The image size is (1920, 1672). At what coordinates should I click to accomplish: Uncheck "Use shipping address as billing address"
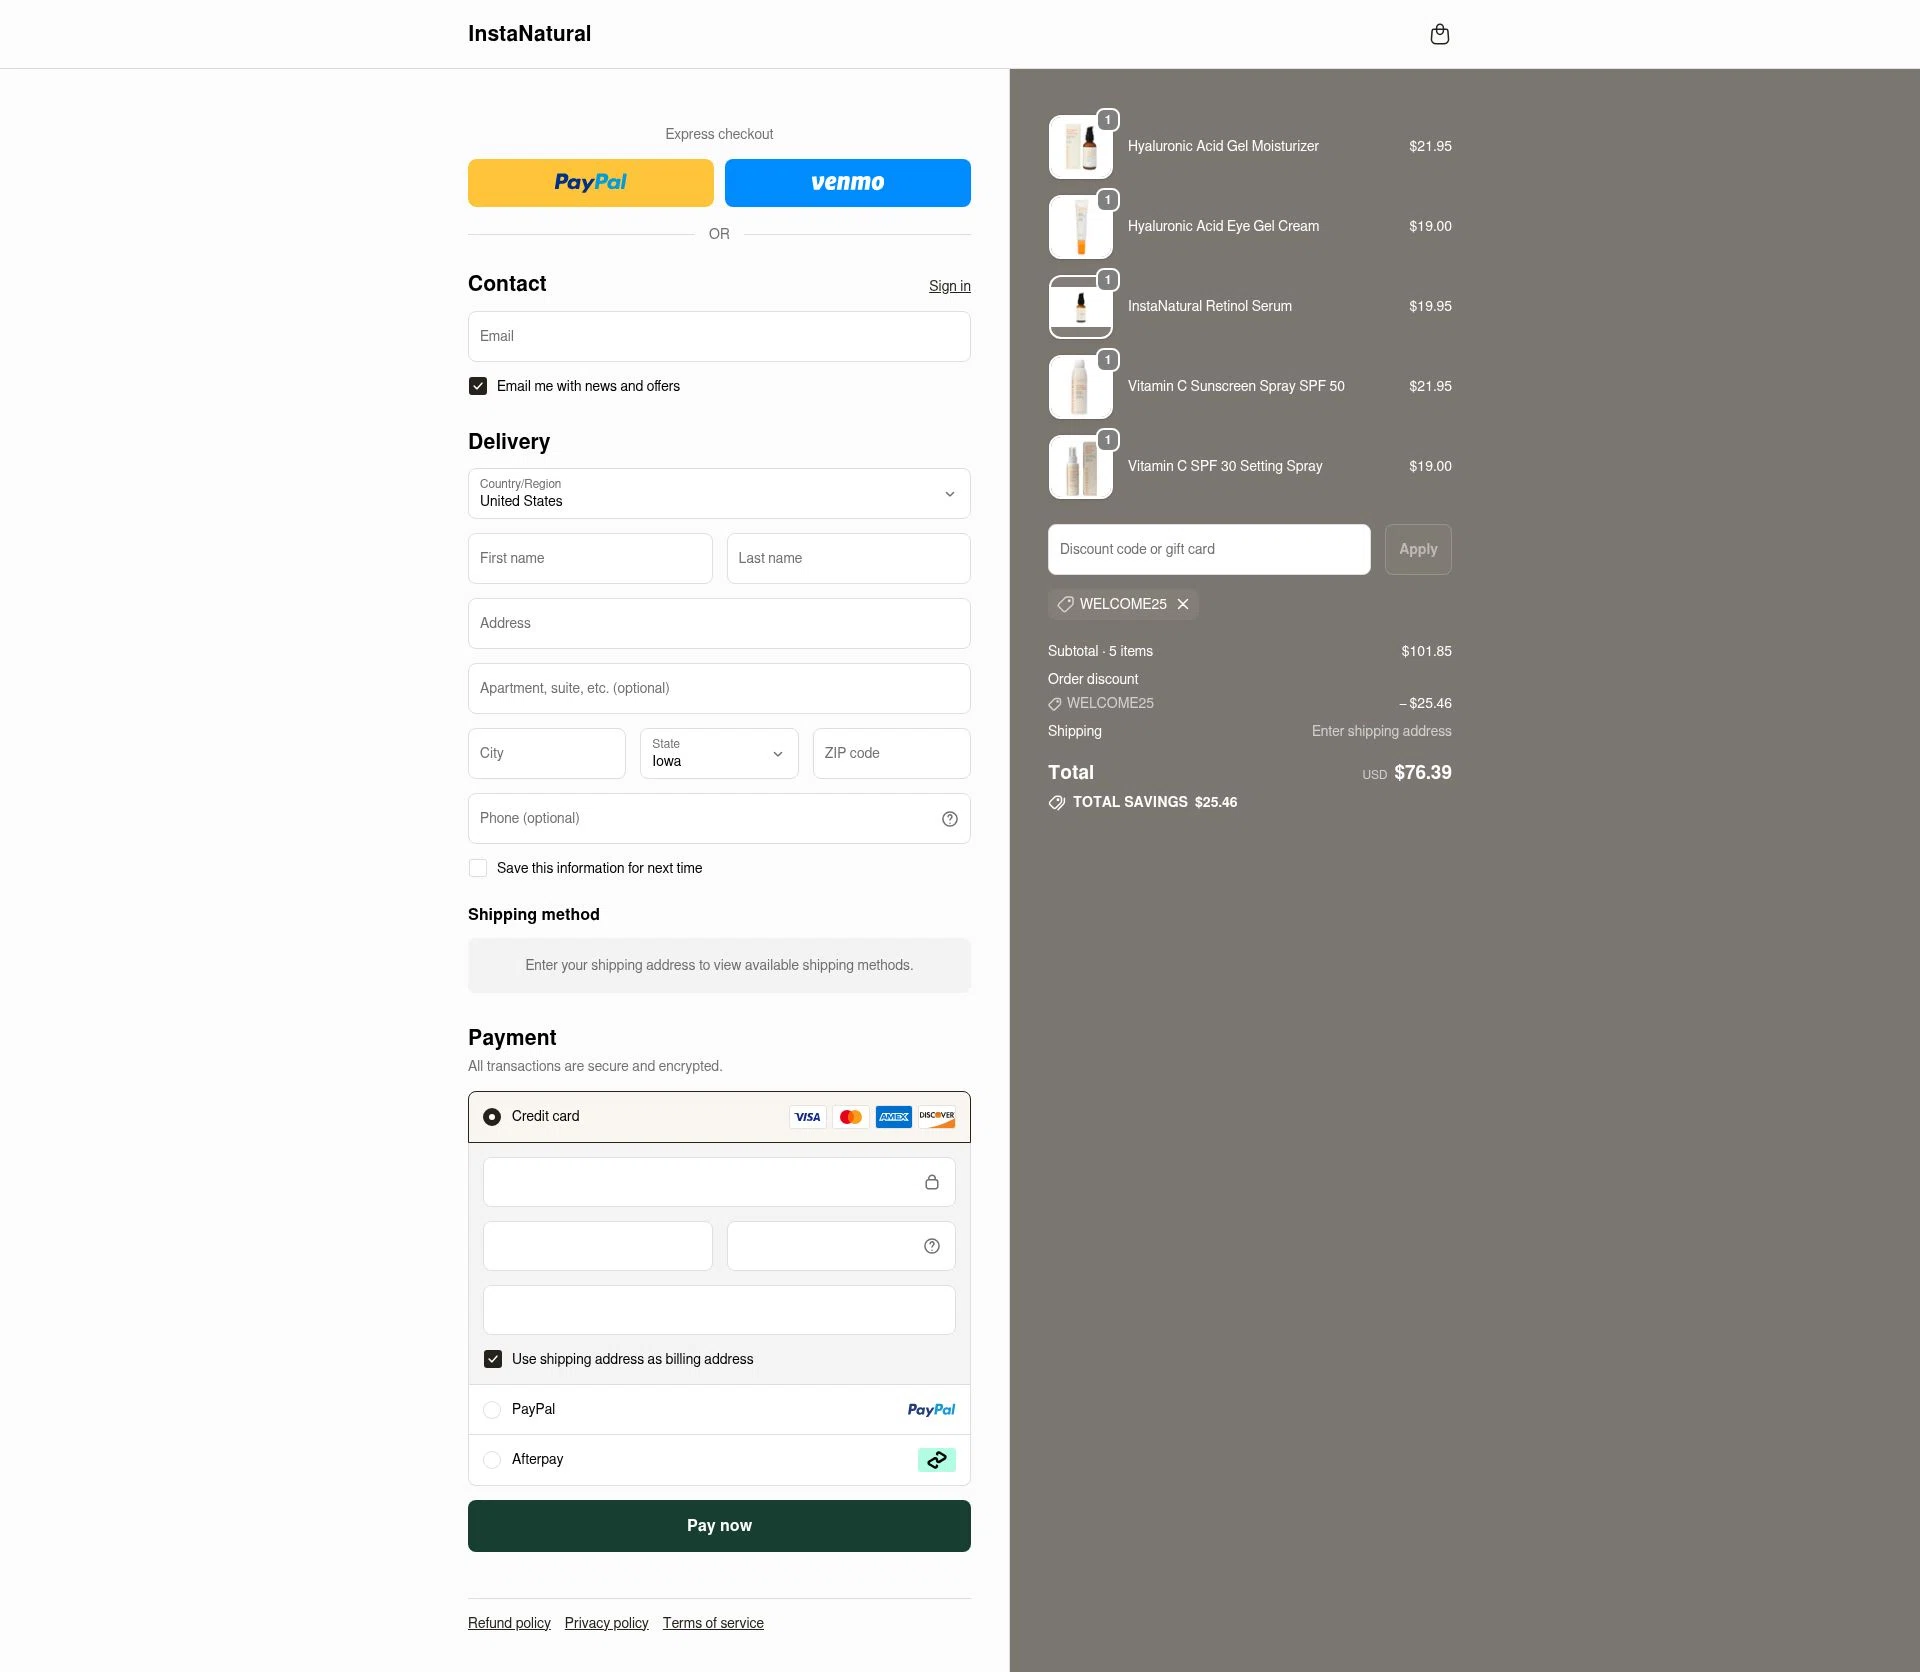(492, 1359)
